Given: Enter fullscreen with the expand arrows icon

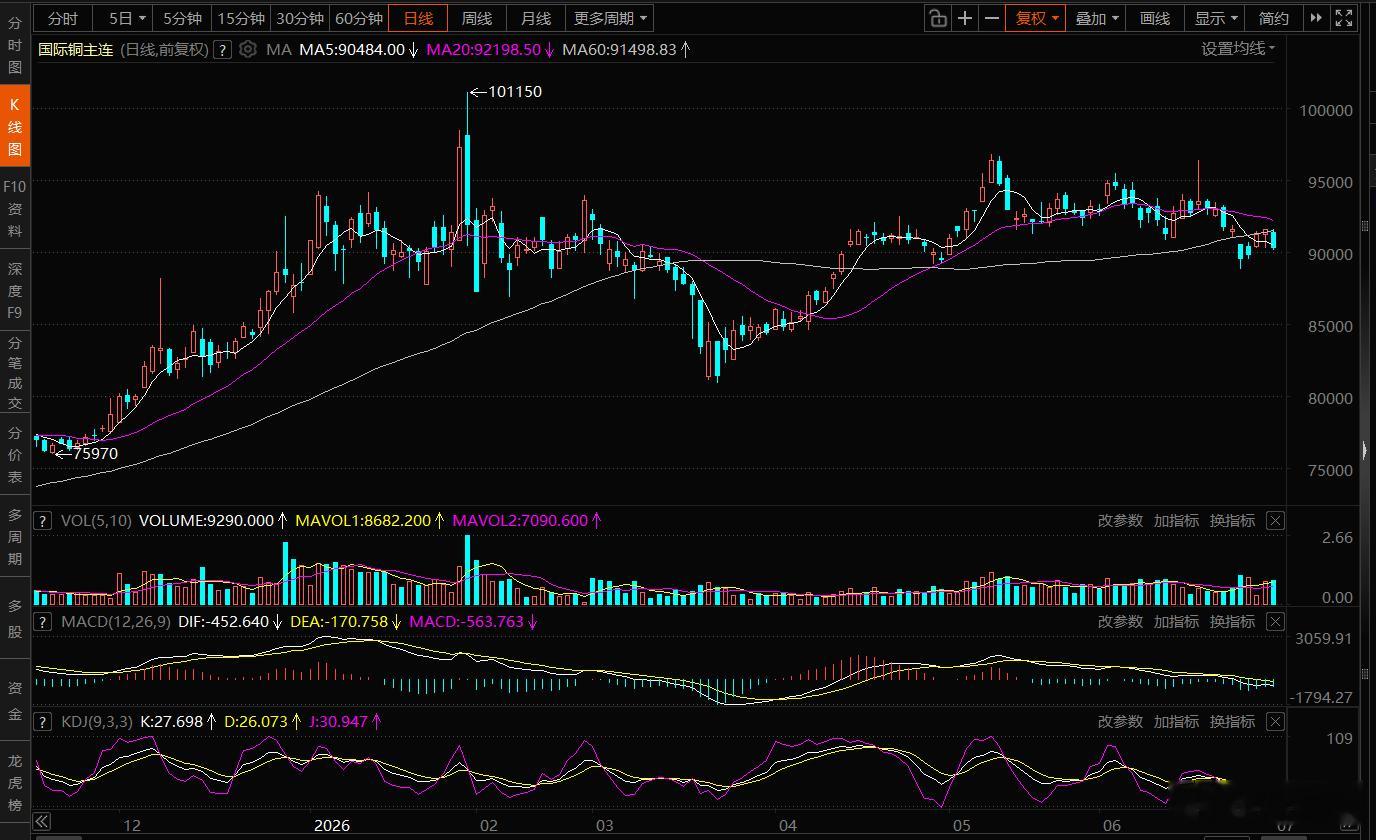Looking at the screenshot, I should [1343, 18].
